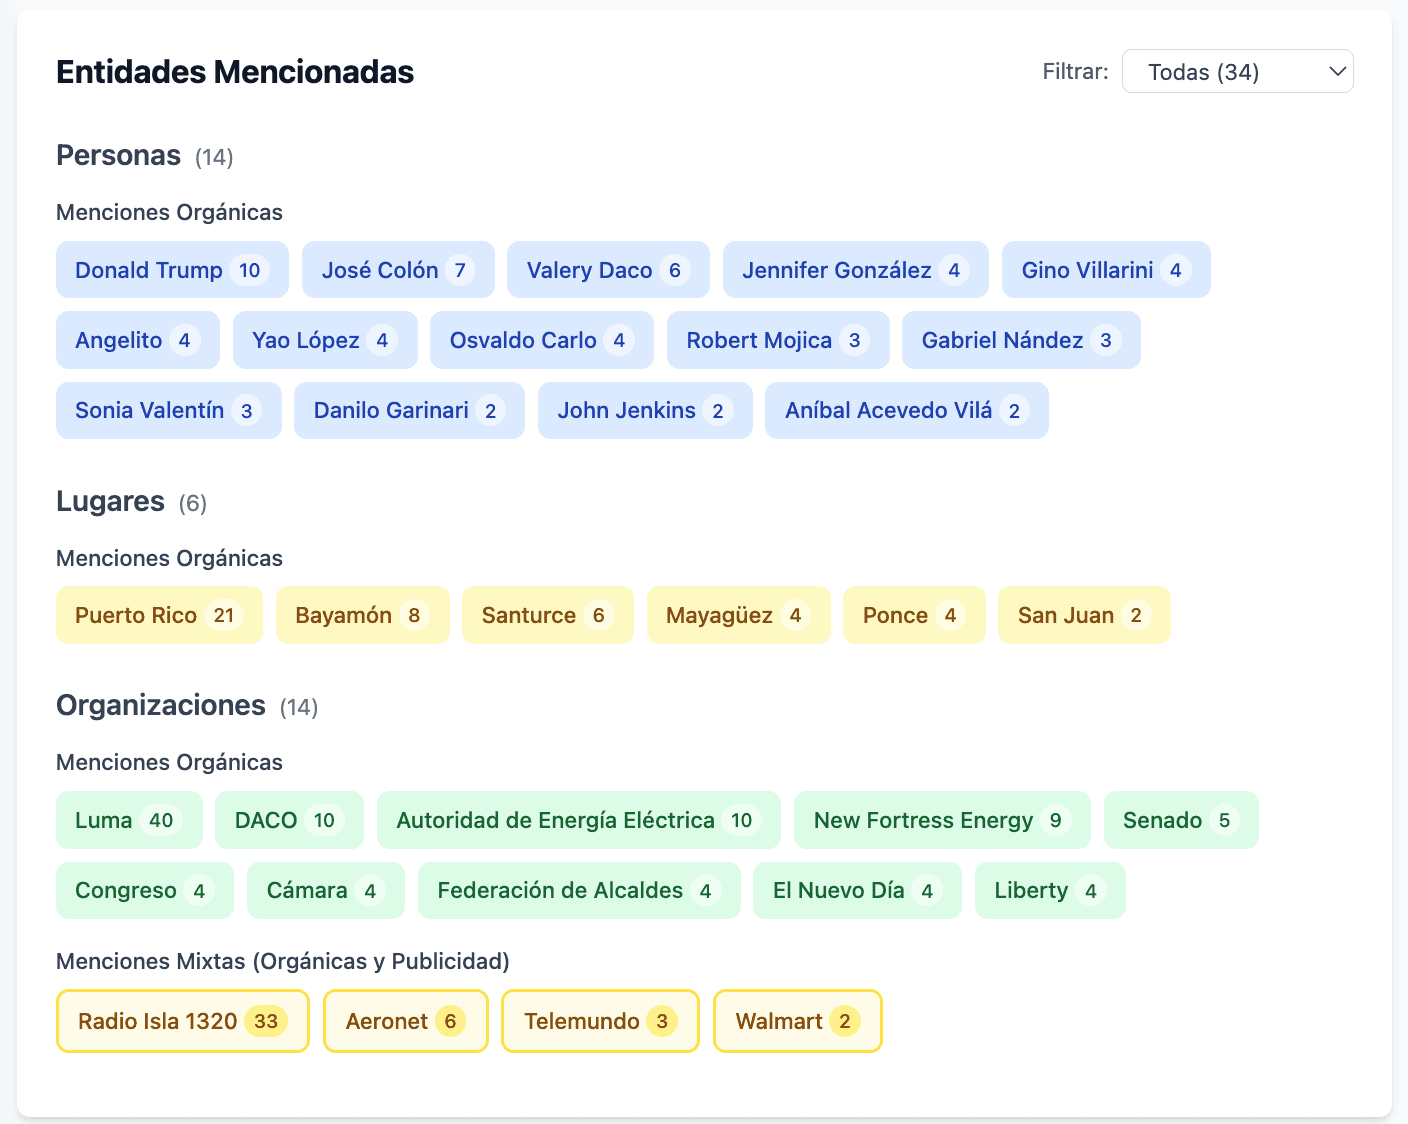Select the Jennifer González entity chip

[x=854, y=270]
